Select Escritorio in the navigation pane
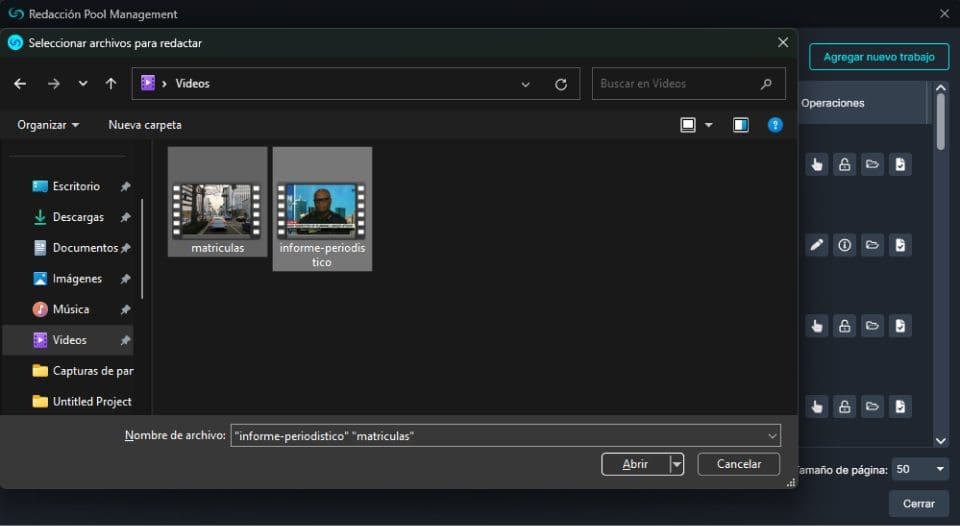 (x=76, y=186)
